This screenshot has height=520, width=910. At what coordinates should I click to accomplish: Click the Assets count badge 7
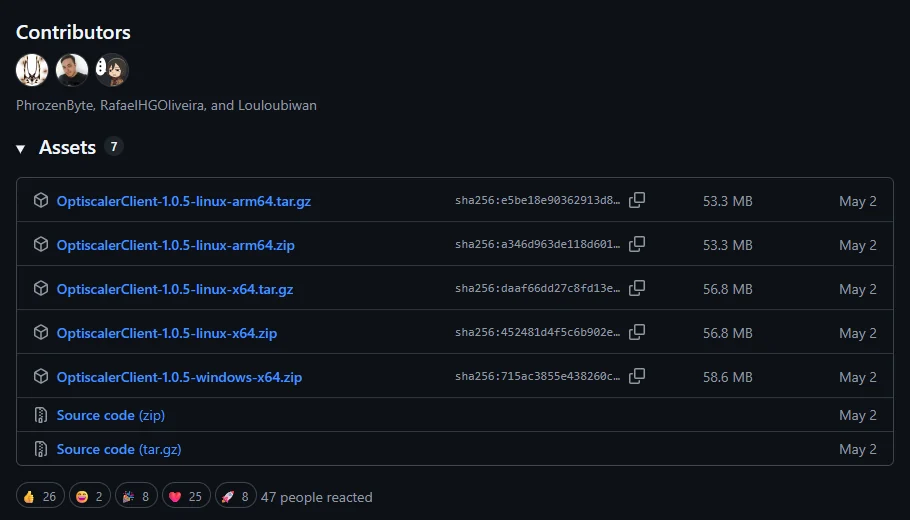click(x=114, y=147)
